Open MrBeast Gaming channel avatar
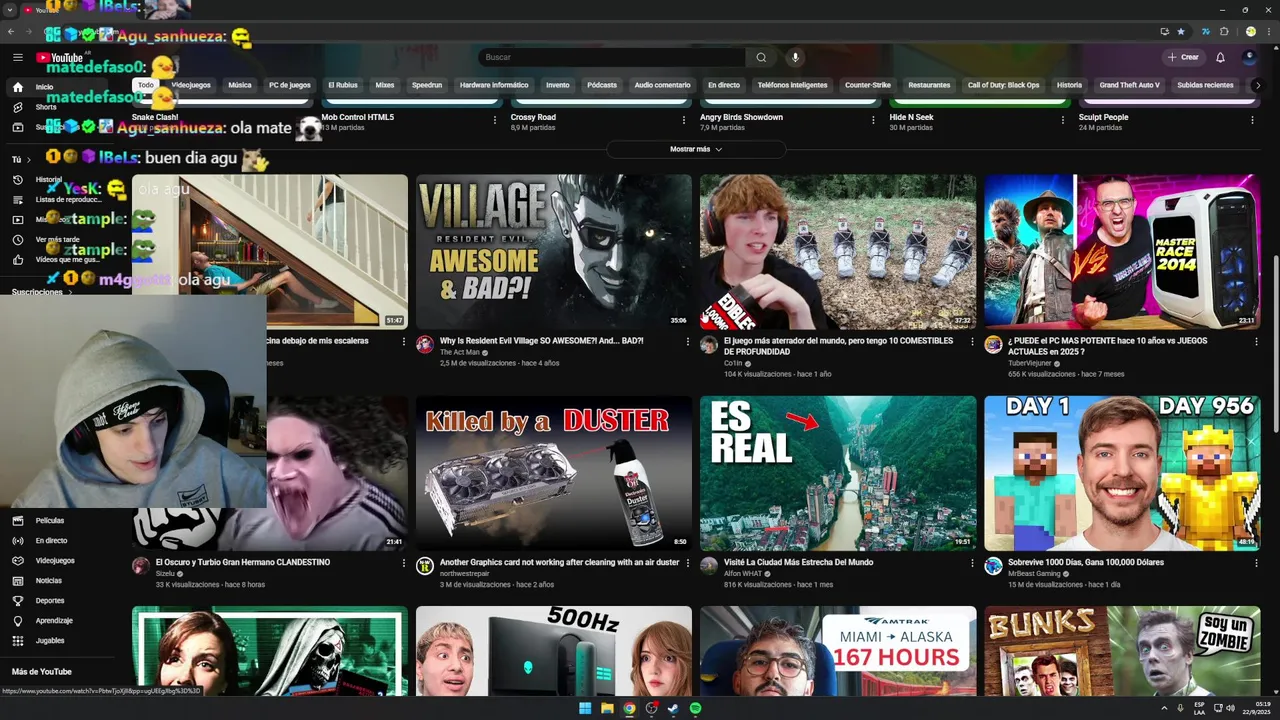 click(993, 565)
